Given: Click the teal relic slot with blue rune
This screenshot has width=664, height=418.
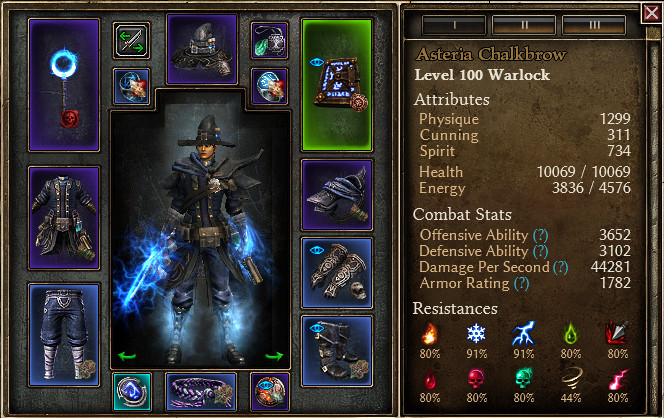Looking at the screenshot, I should tap(132, 392).
